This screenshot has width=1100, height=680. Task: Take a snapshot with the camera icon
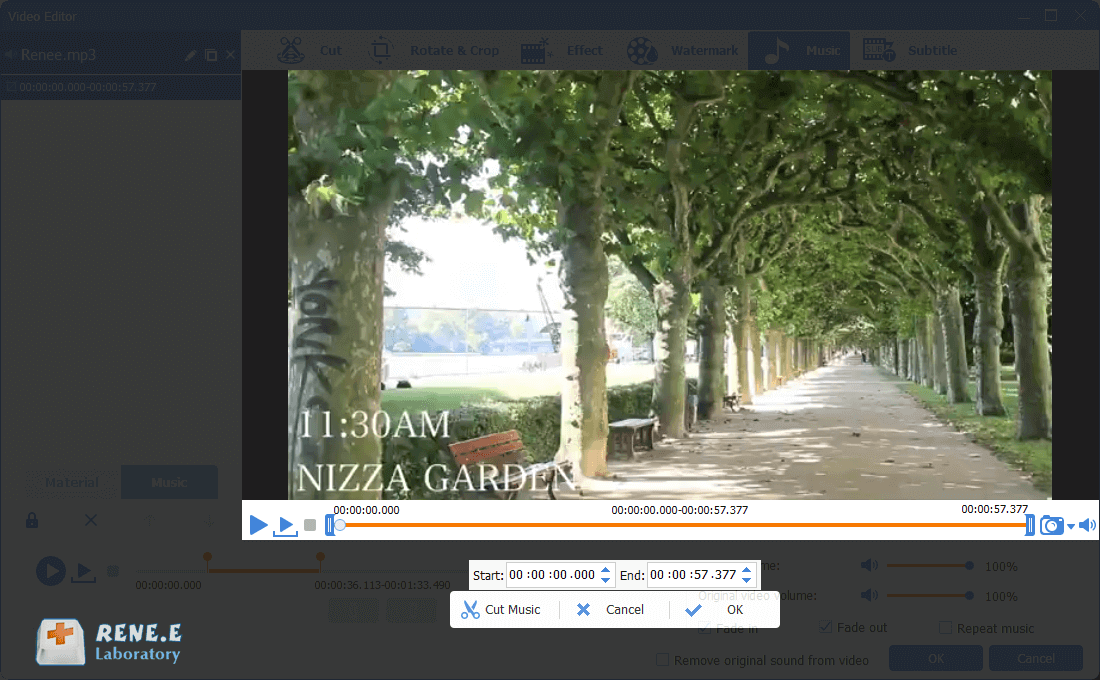pos(1051,525)
